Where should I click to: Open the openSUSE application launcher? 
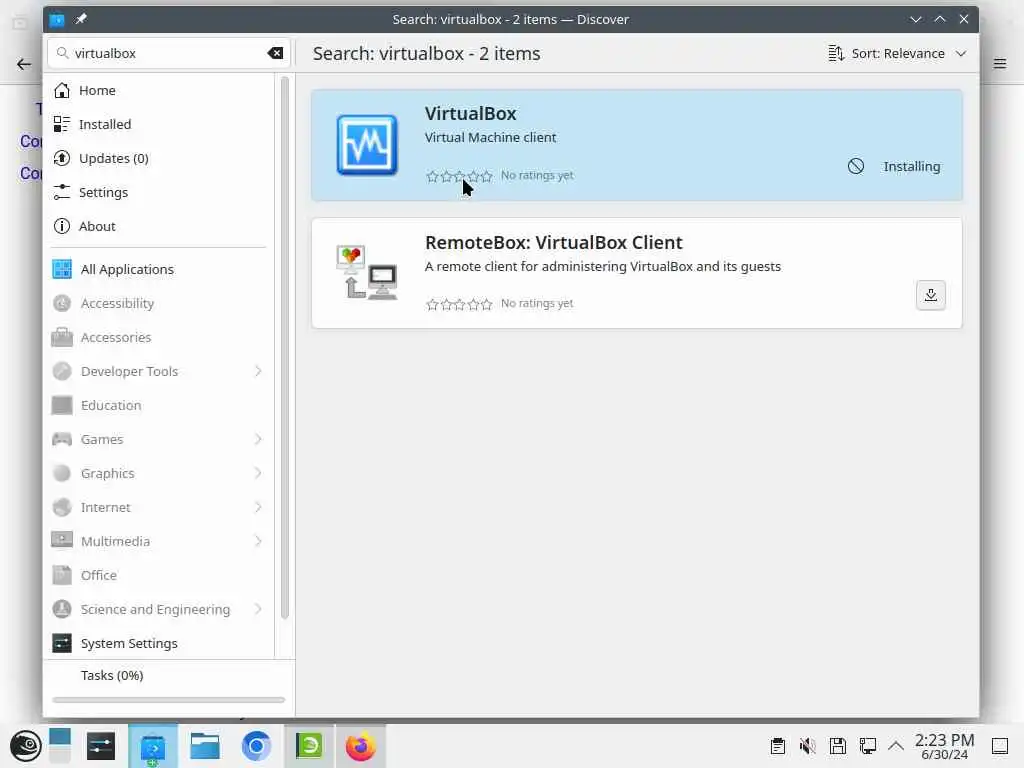coord(25,746)
